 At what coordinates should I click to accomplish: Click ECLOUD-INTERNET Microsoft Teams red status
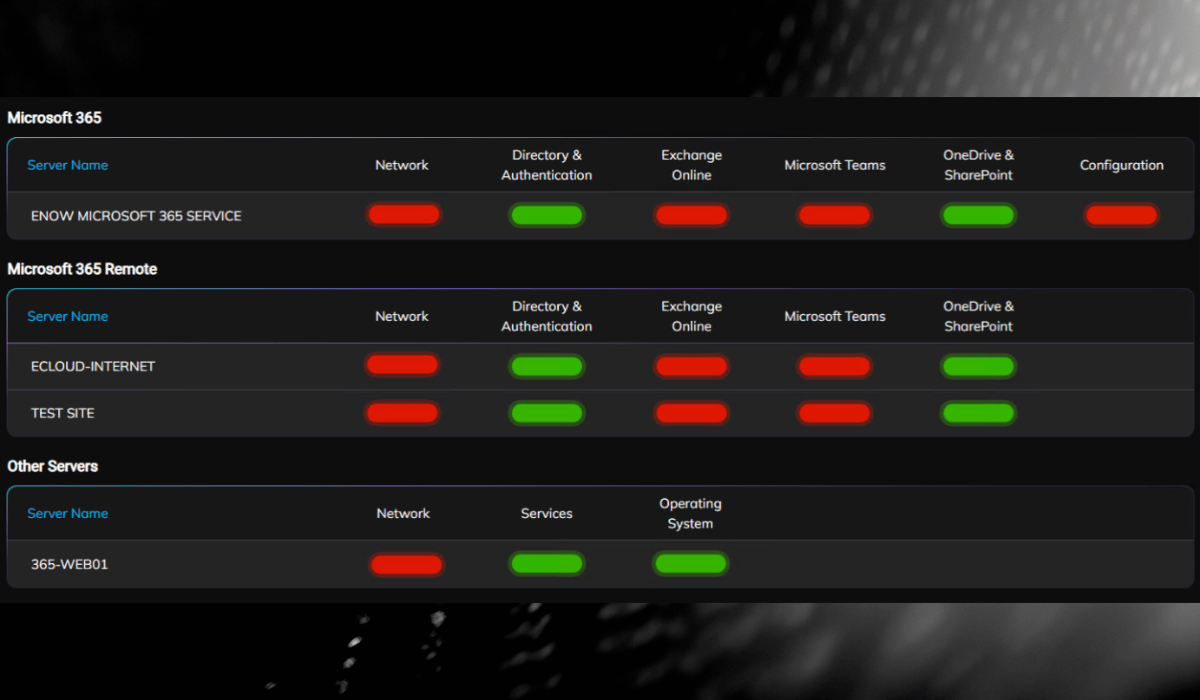click(835, 366)
